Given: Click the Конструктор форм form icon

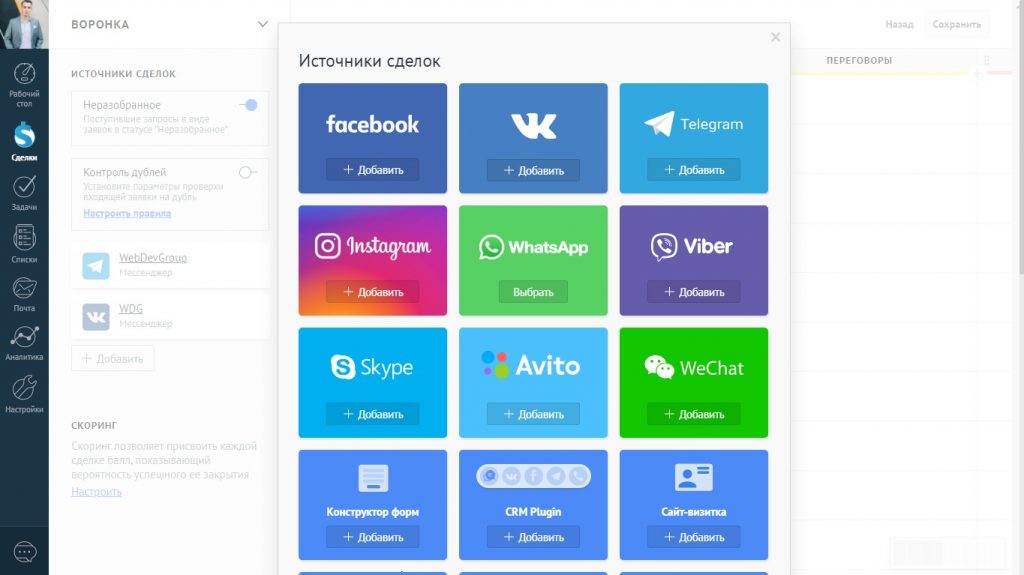Looking at the screenshot, I should tap(374, 478).
